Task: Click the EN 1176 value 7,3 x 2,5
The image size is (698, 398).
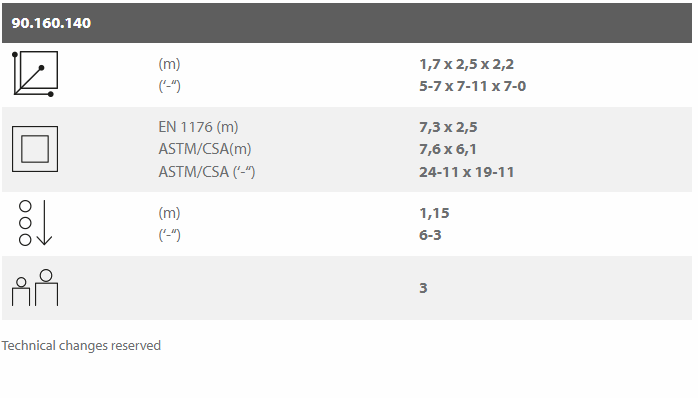Action: click(448, 127)
